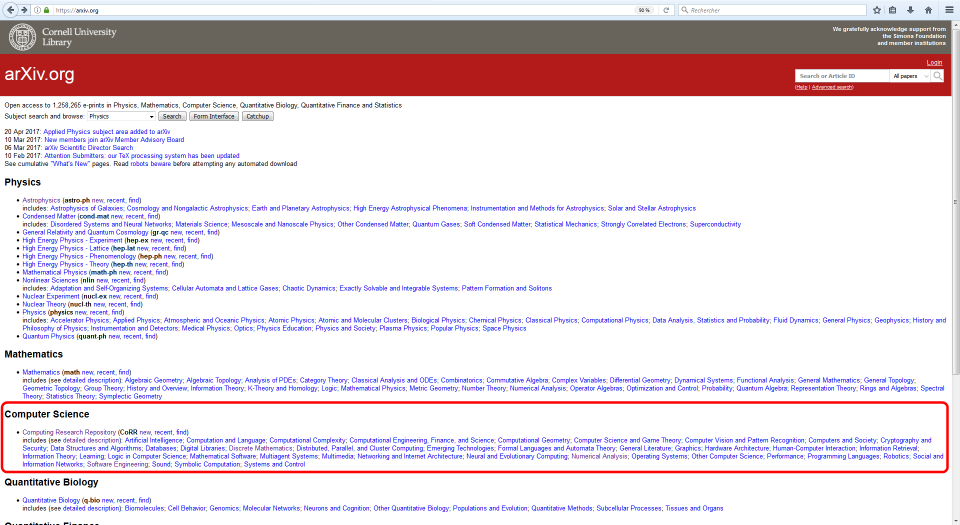Viewport: 960px width, 525px height.
Task: Open the All papers search scope dropdown
Action: tap(910, 76)
